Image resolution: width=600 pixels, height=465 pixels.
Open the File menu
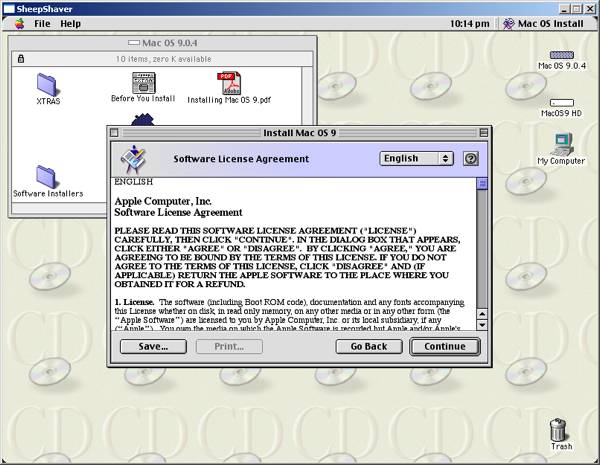point(42,23)
